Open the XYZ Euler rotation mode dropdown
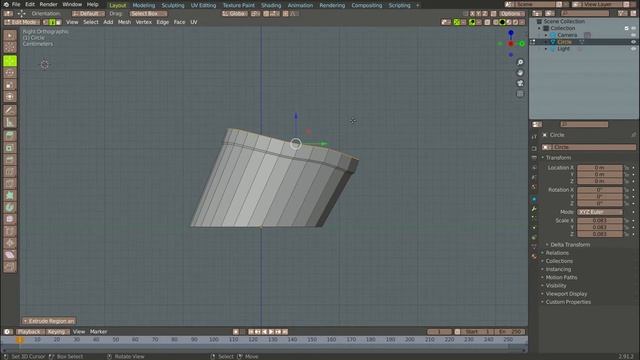640x360 pixels. point(600,212)
